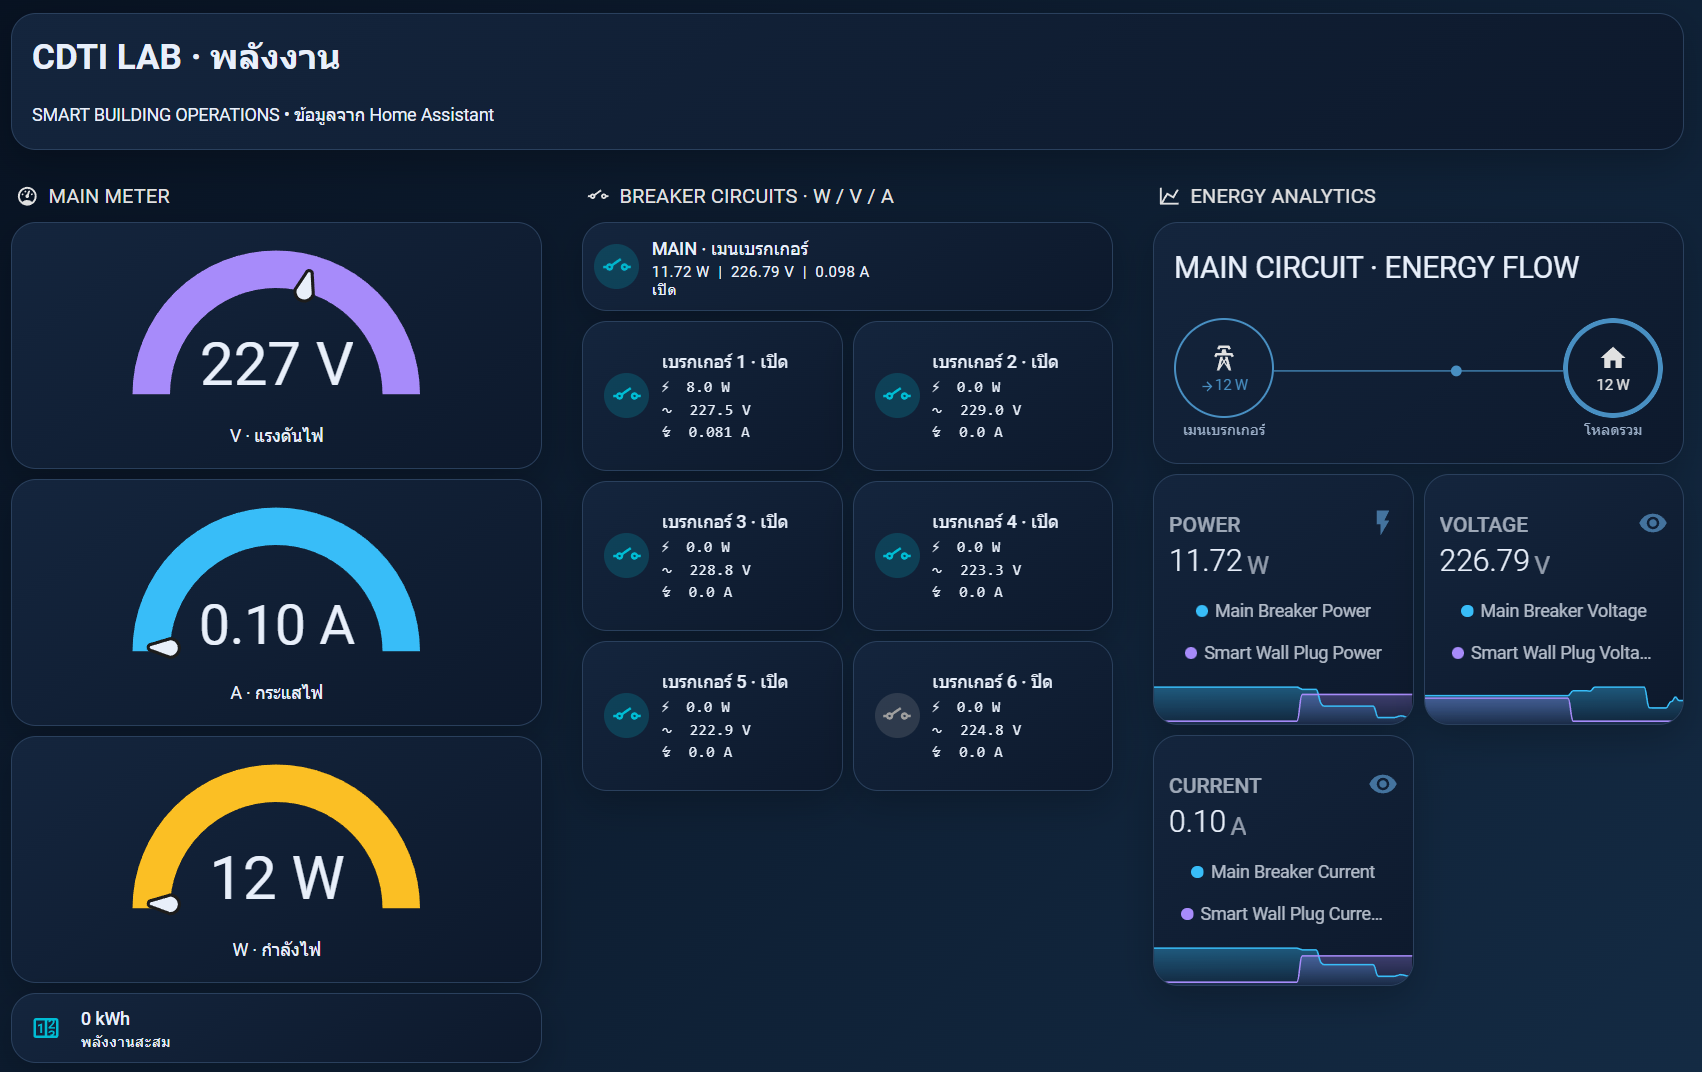Image resolution: width=1702 pixels, height=1072 pixels.
Task: Click the POWER history sparkline graph
Action: pyautogui.click(x=1283, y=704)
